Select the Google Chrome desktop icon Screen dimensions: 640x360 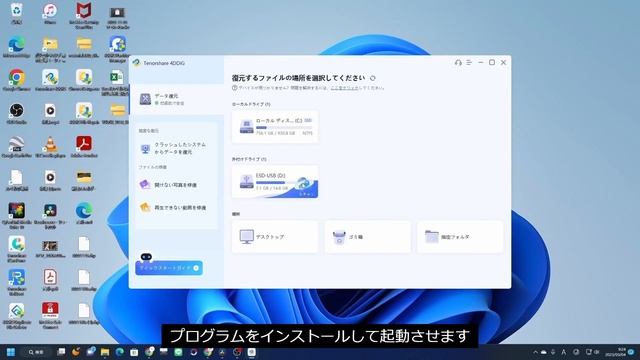tap(16, 80)
